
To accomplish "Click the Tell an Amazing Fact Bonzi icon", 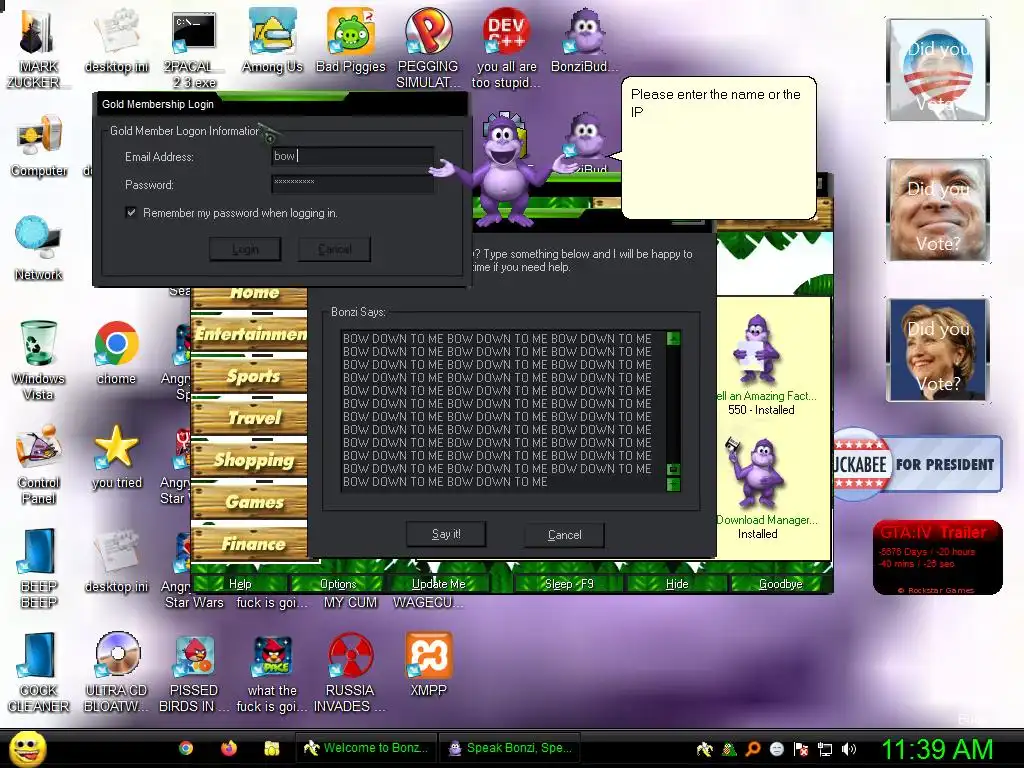I will coord(758,349).
